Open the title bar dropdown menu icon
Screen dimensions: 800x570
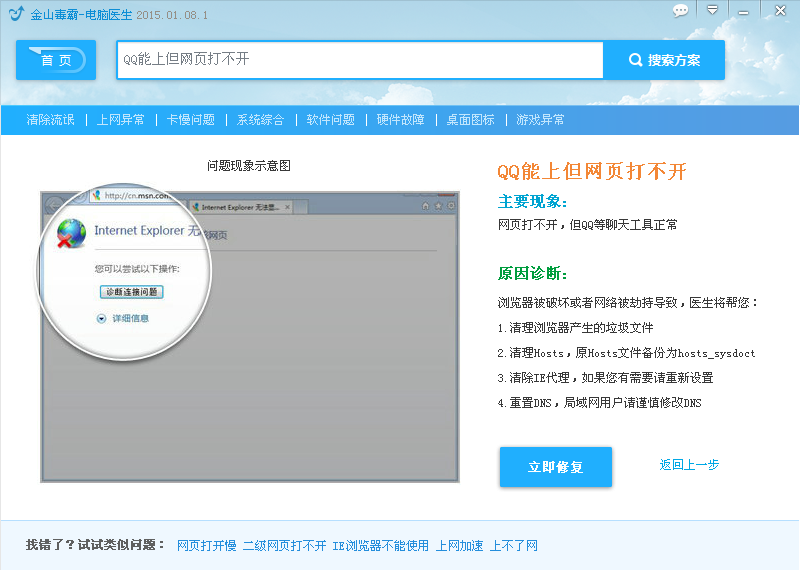(x=712, y=10)
